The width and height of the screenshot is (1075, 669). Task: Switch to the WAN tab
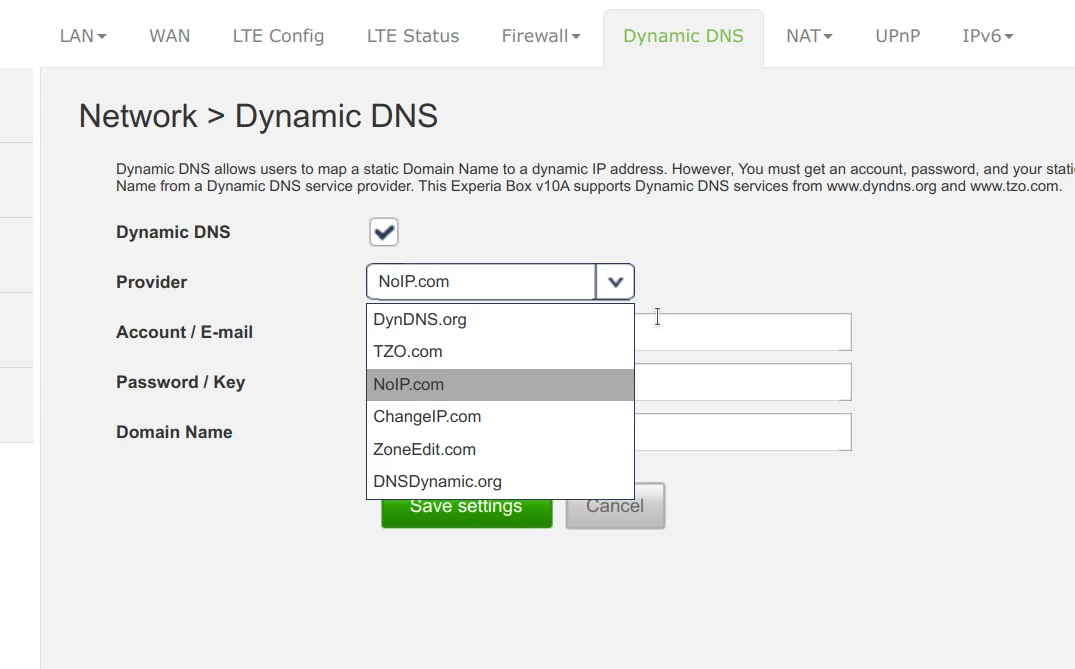click(170, 36)
